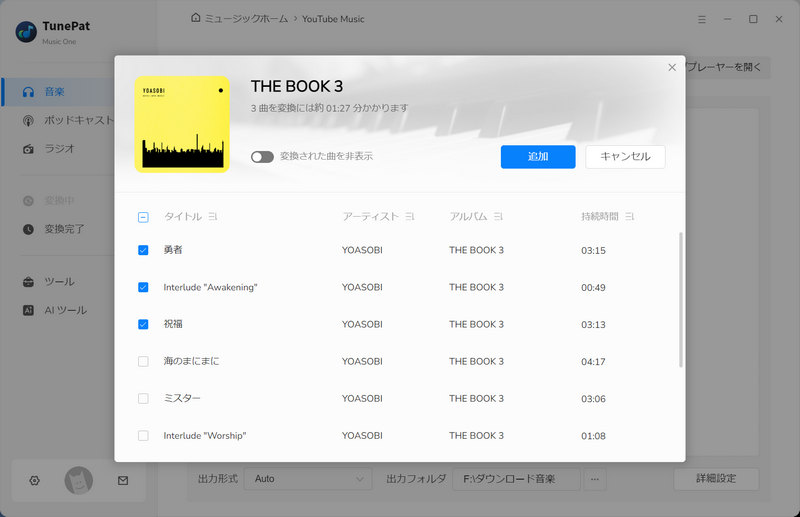Uncheck the 祝福 track checkbox
The width and height of the screenshot is (800, 517).
[143, 324]
